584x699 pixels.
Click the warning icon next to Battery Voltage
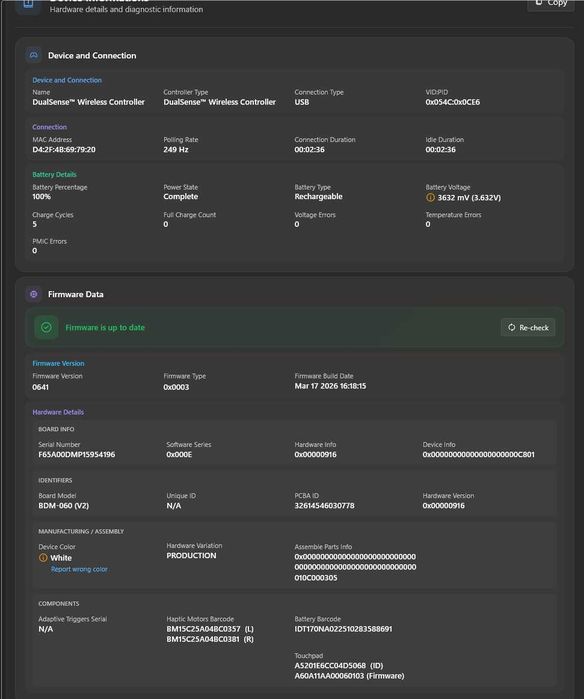(x=430, y=197)
